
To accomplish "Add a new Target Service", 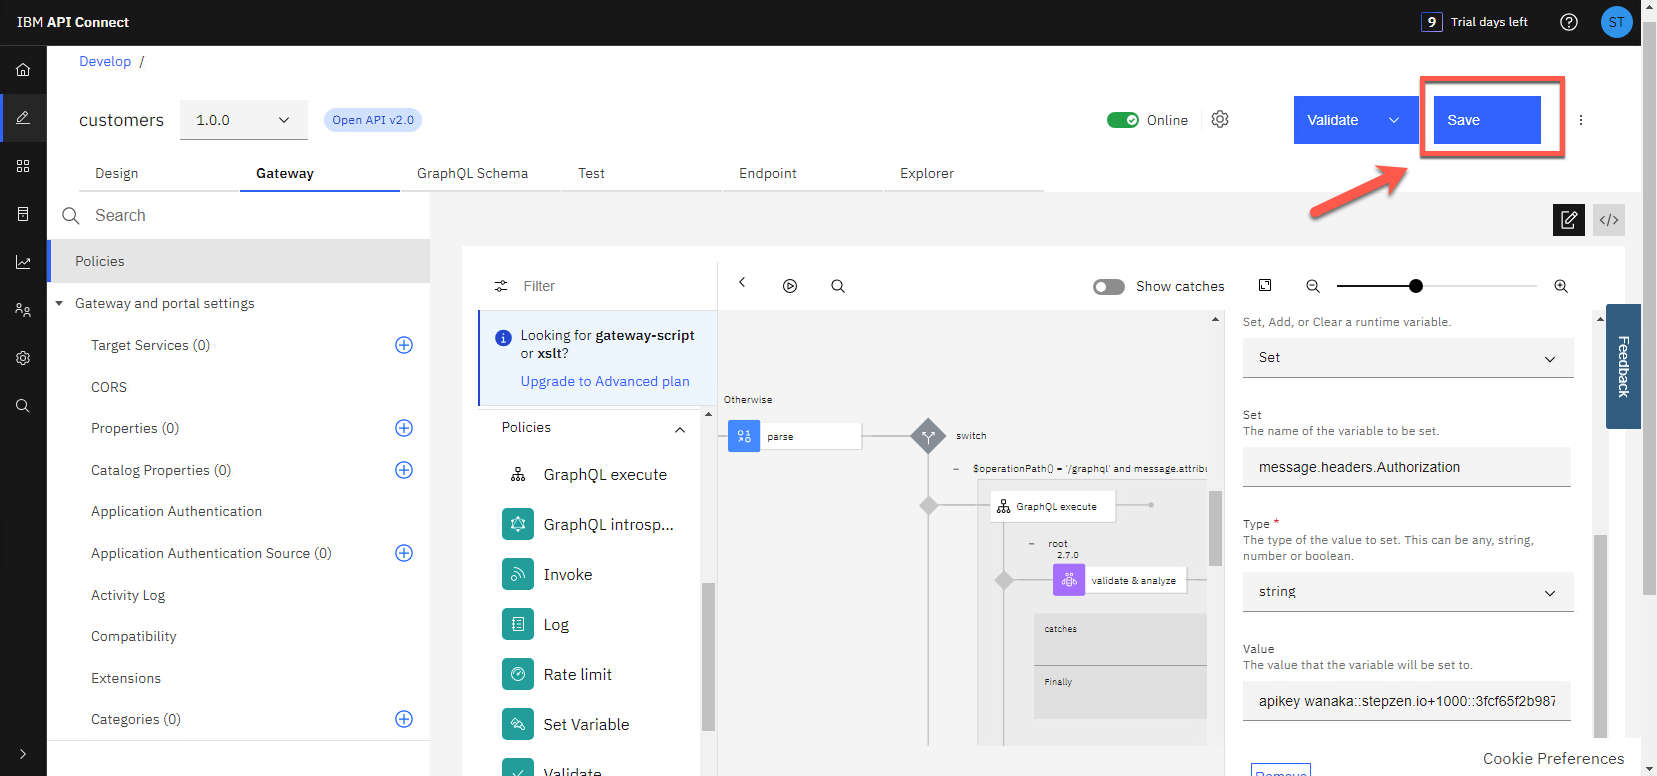I will pos(404,345).
